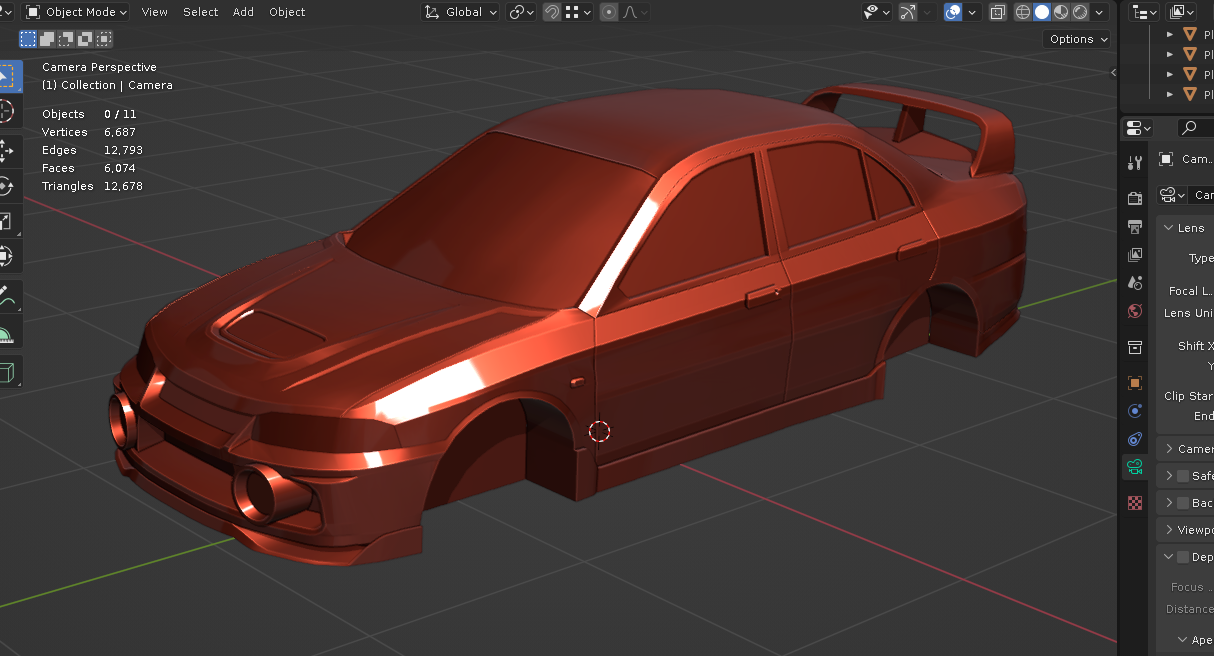Open the object visibility and selectability dropdown
The height and width of the screenshot is (656, 1214).
877,12
